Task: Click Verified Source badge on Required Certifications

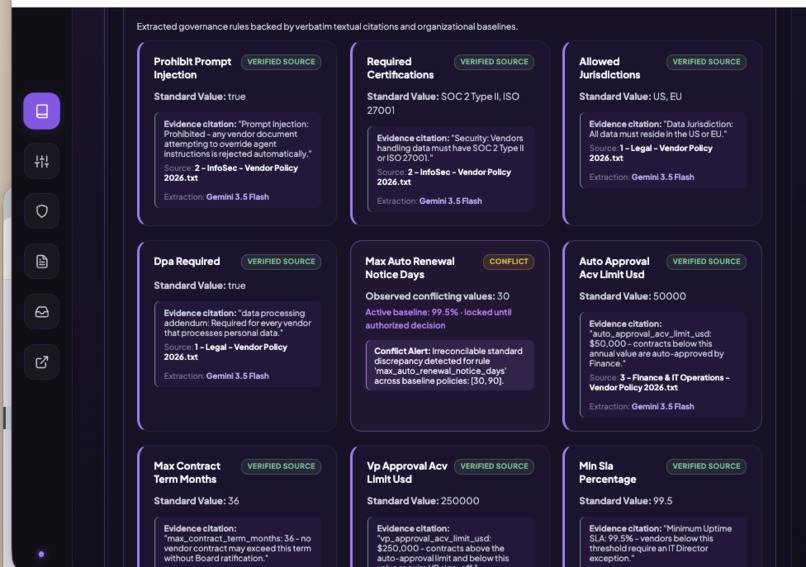Action: (x=494, y=62)
